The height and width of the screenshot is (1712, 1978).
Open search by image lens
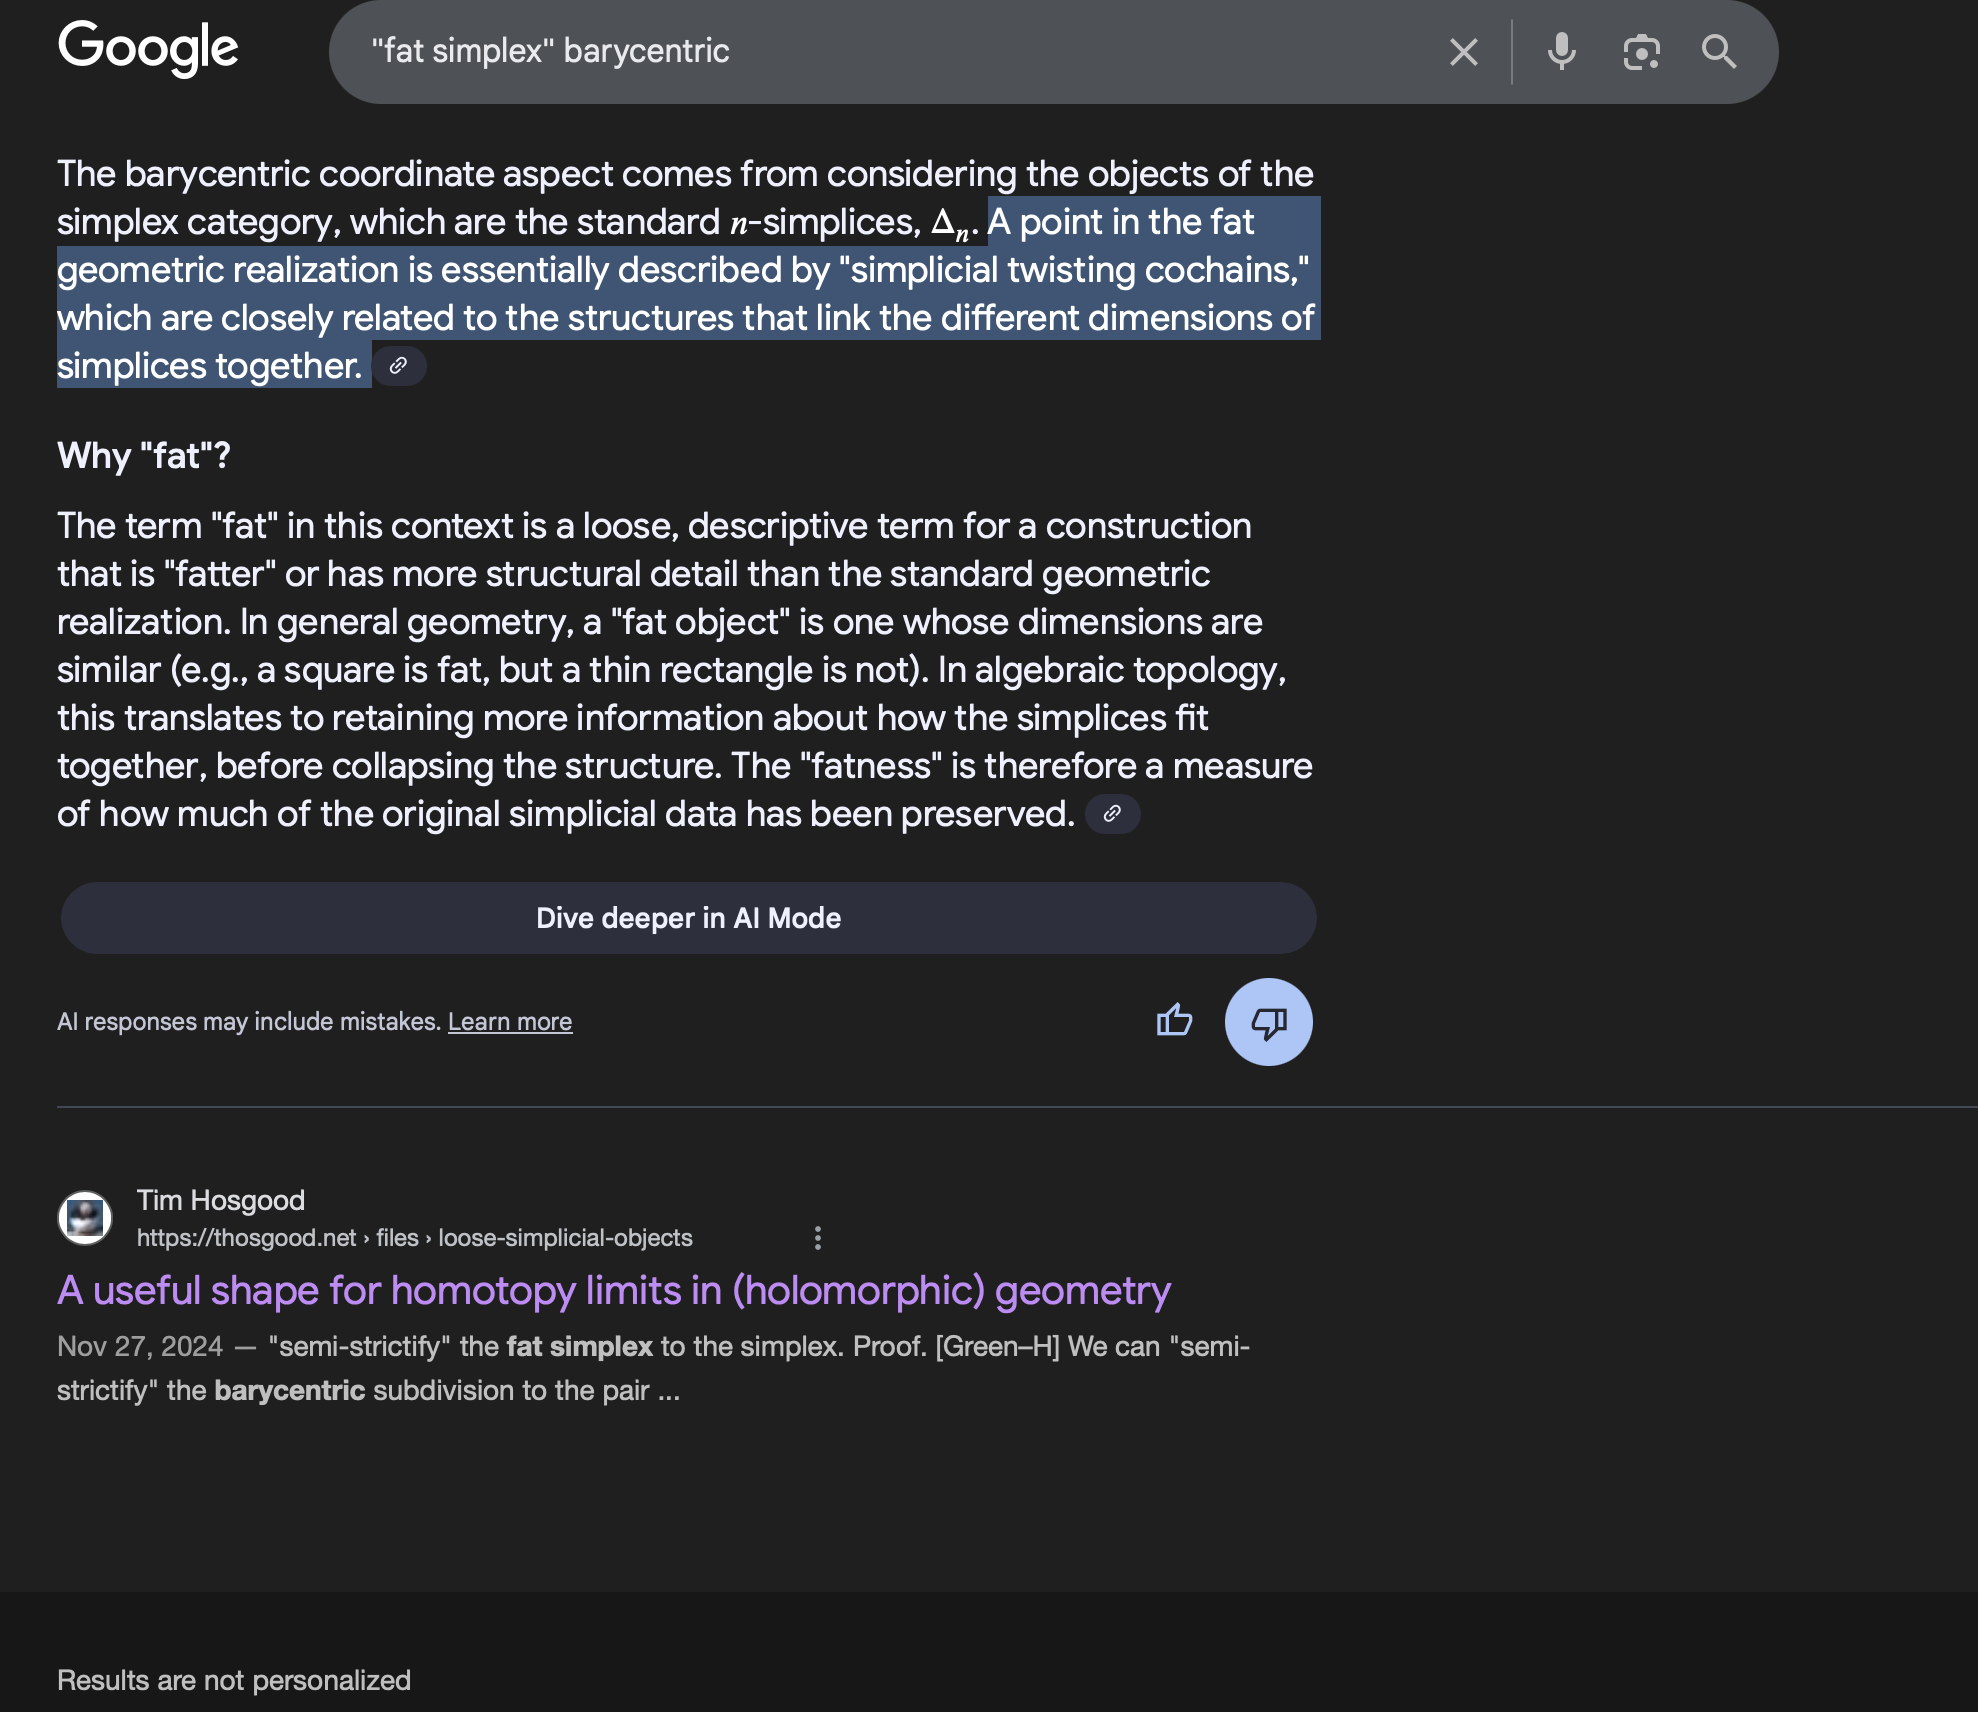[x=1641, y=52]
